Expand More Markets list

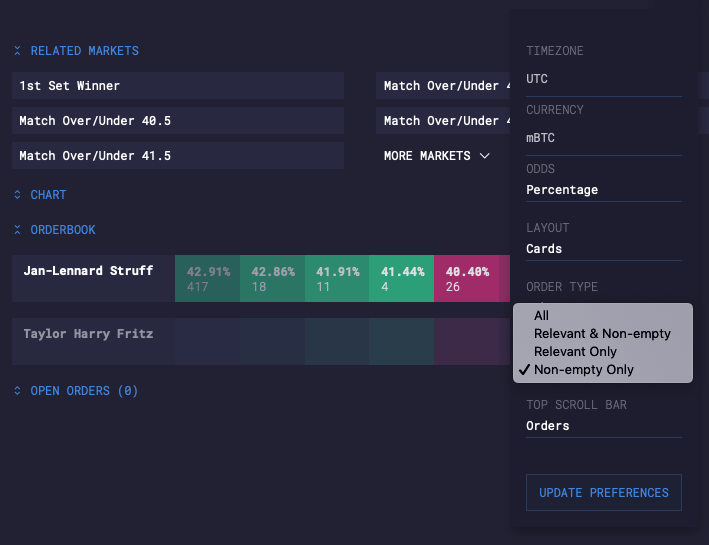click(437, 156)
